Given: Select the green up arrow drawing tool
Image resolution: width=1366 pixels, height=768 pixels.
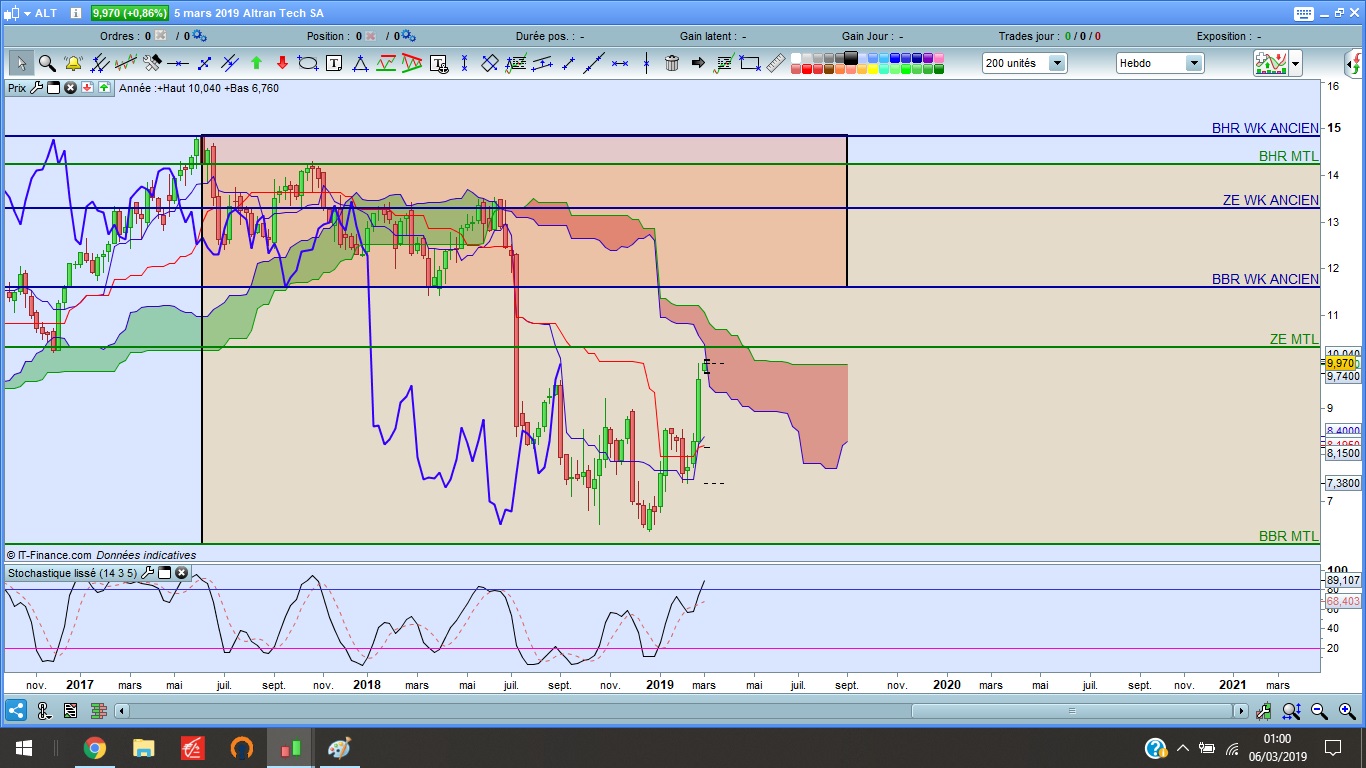Looking at the screenshot, I should 256,63.
